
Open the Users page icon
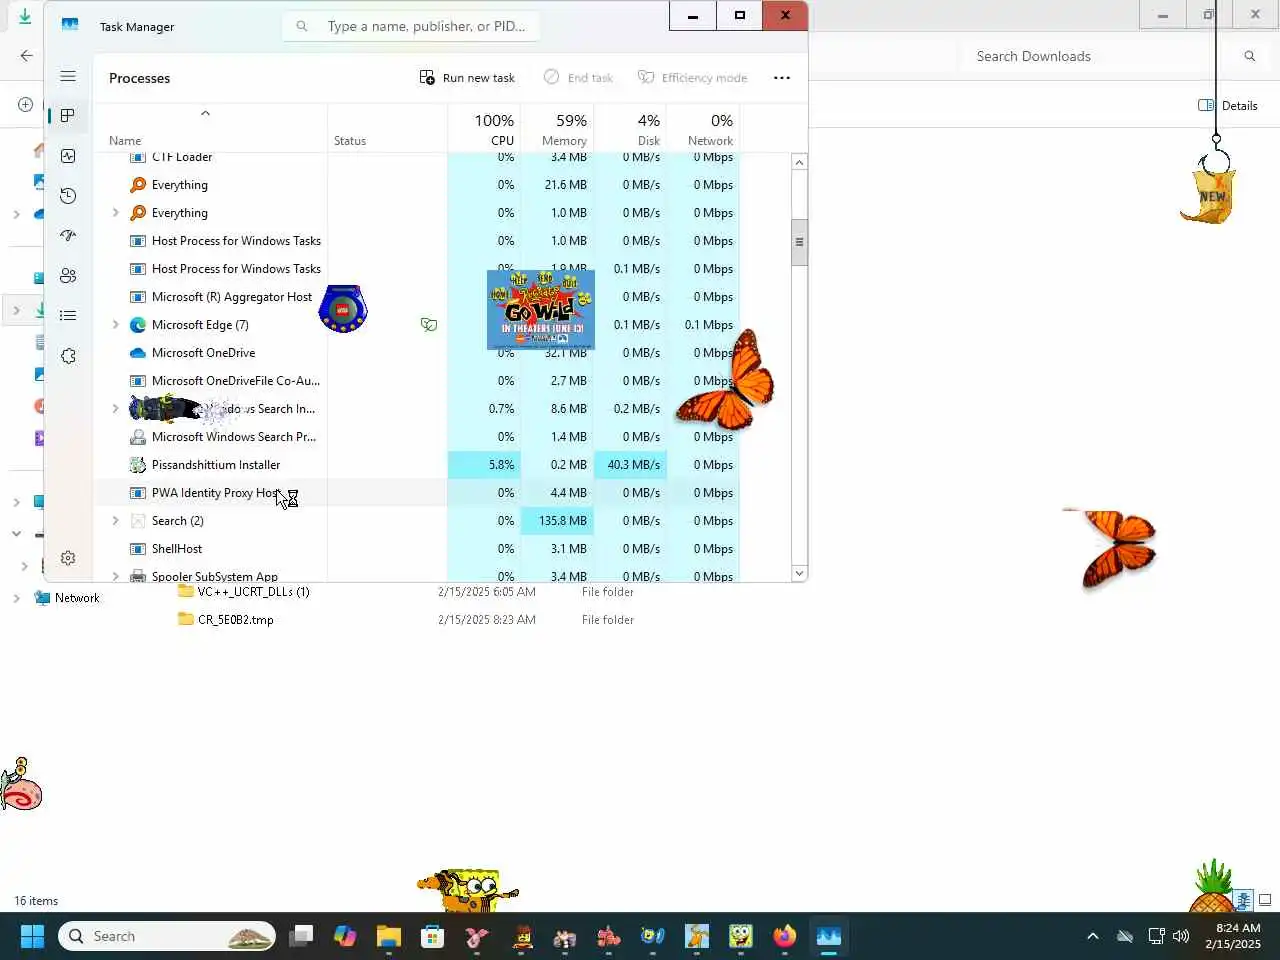point(68,276)
